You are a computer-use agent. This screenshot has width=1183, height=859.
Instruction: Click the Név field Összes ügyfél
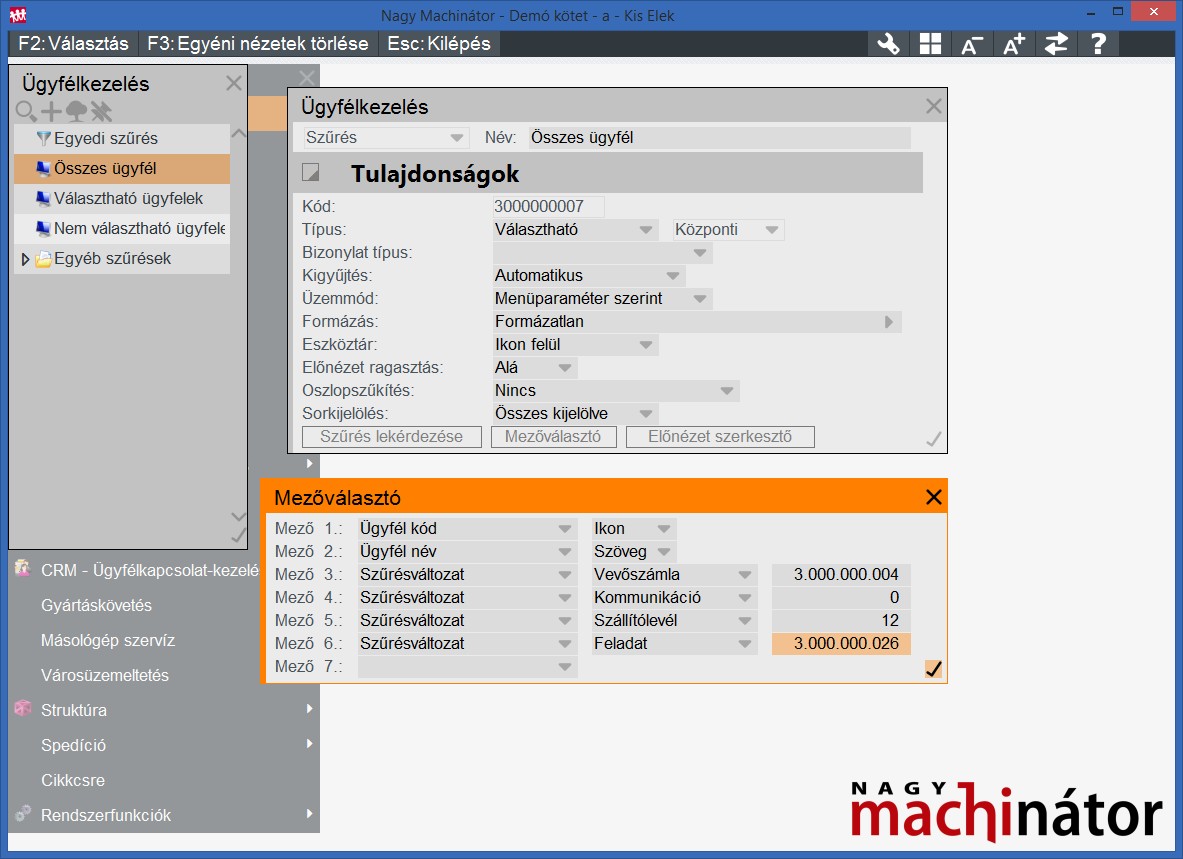(x=719, y=138)
